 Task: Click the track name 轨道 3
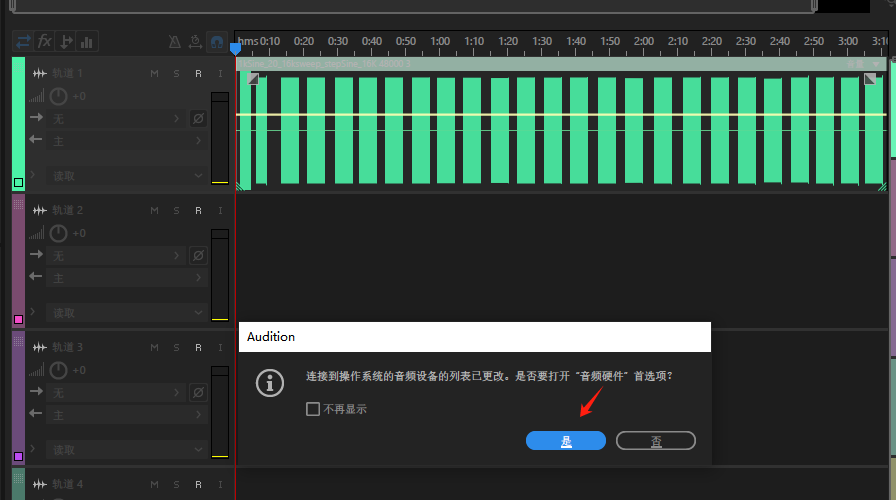67,347
